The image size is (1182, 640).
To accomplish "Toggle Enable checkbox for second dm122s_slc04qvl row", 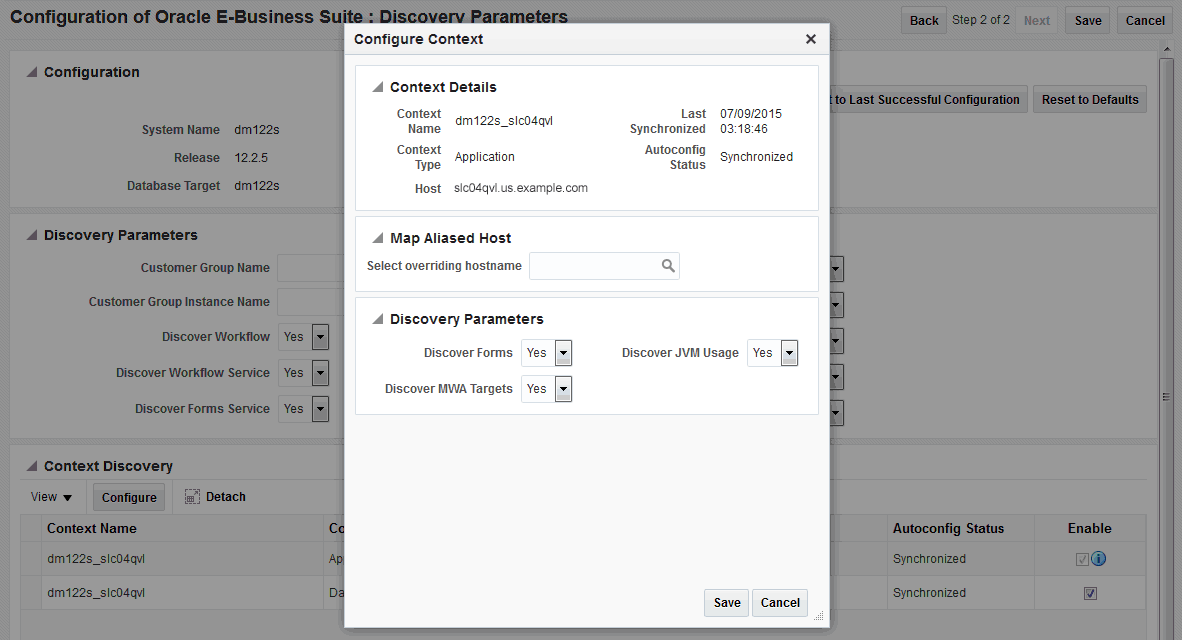I will coord(1090,593).
